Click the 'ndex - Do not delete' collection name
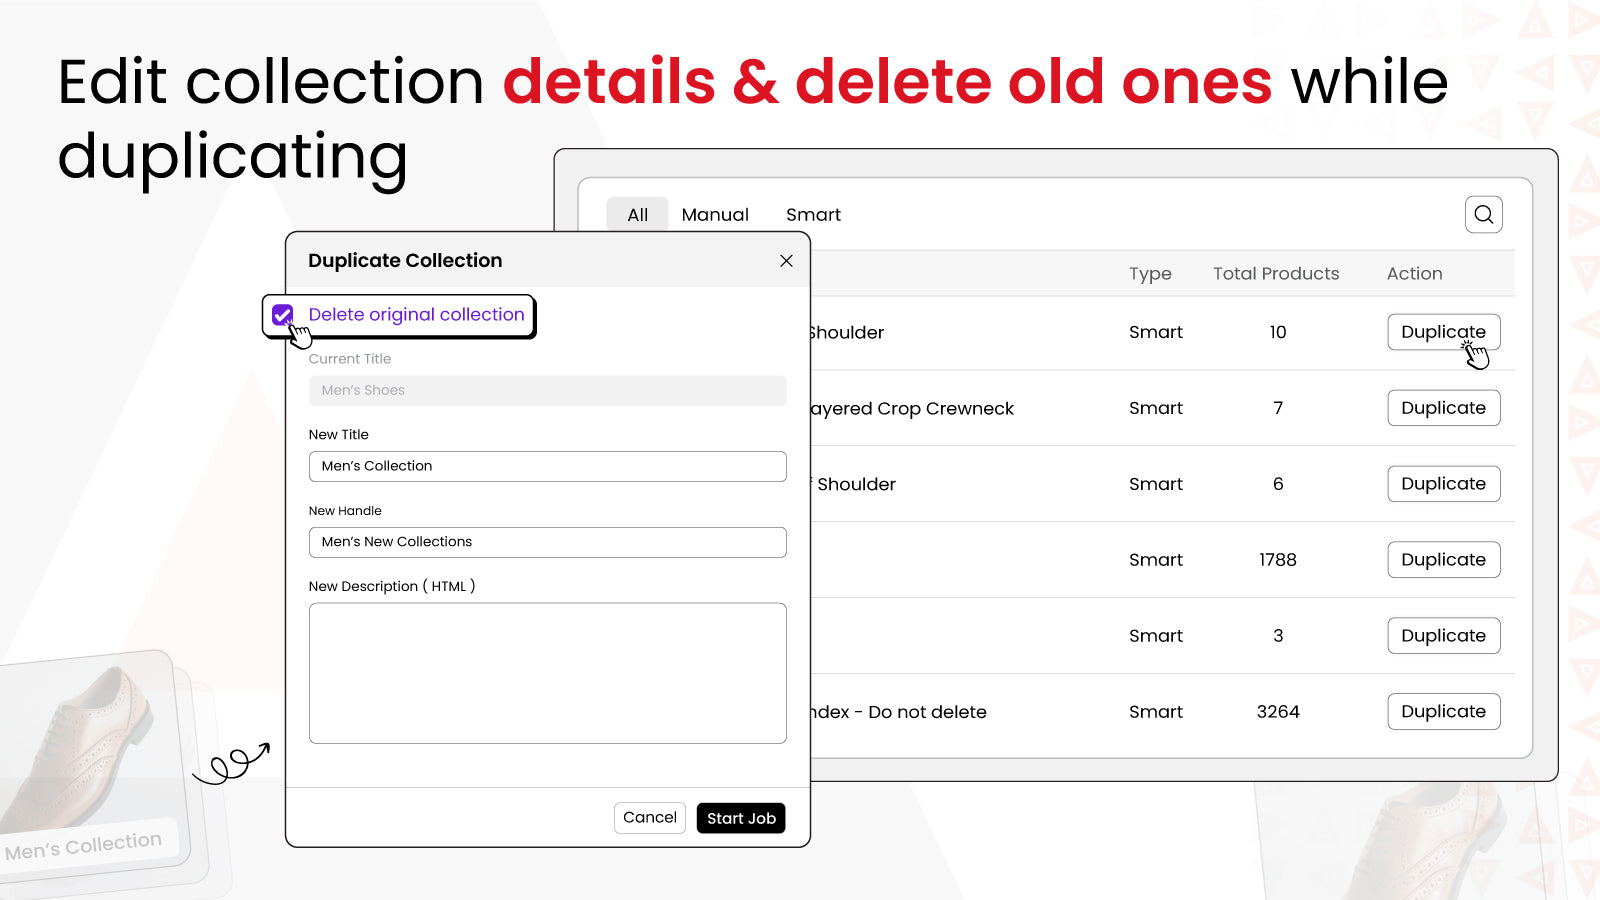The width and height of the screenshot is (1600, 900). [x=898, y=712]
